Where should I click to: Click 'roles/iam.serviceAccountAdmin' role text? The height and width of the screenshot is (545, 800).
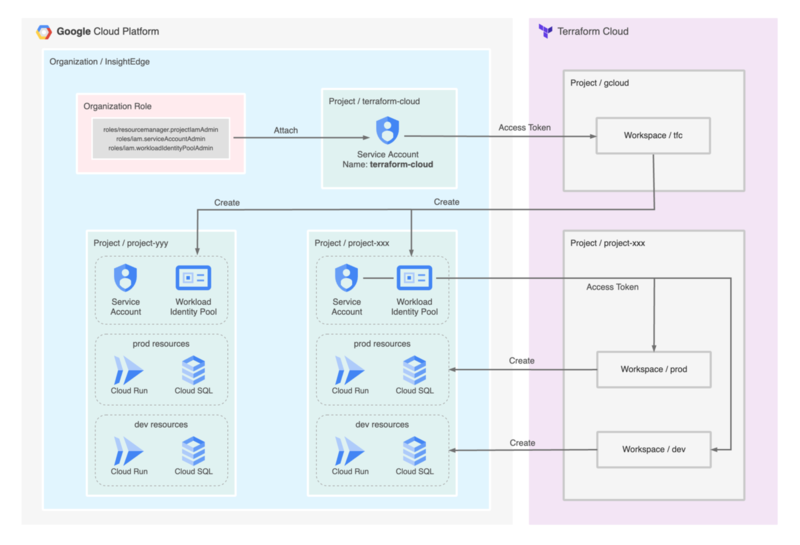(161, 139)
